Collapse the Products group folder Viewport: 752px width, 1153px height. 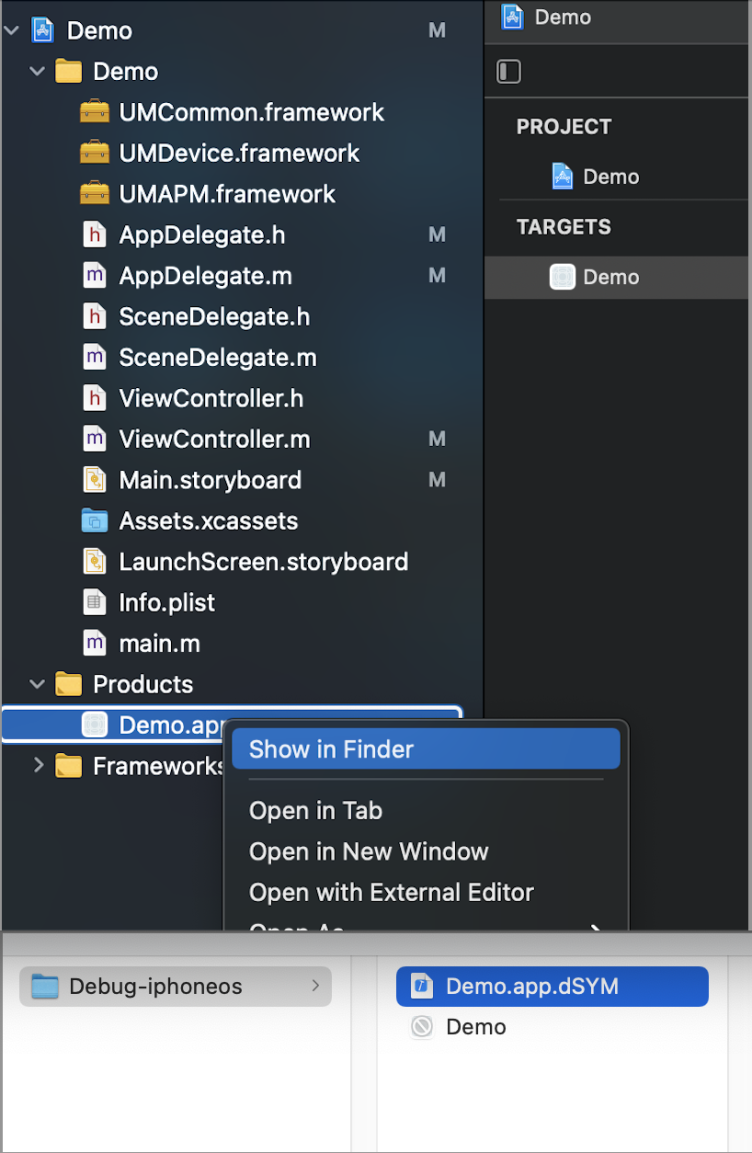tap(38, 685)
